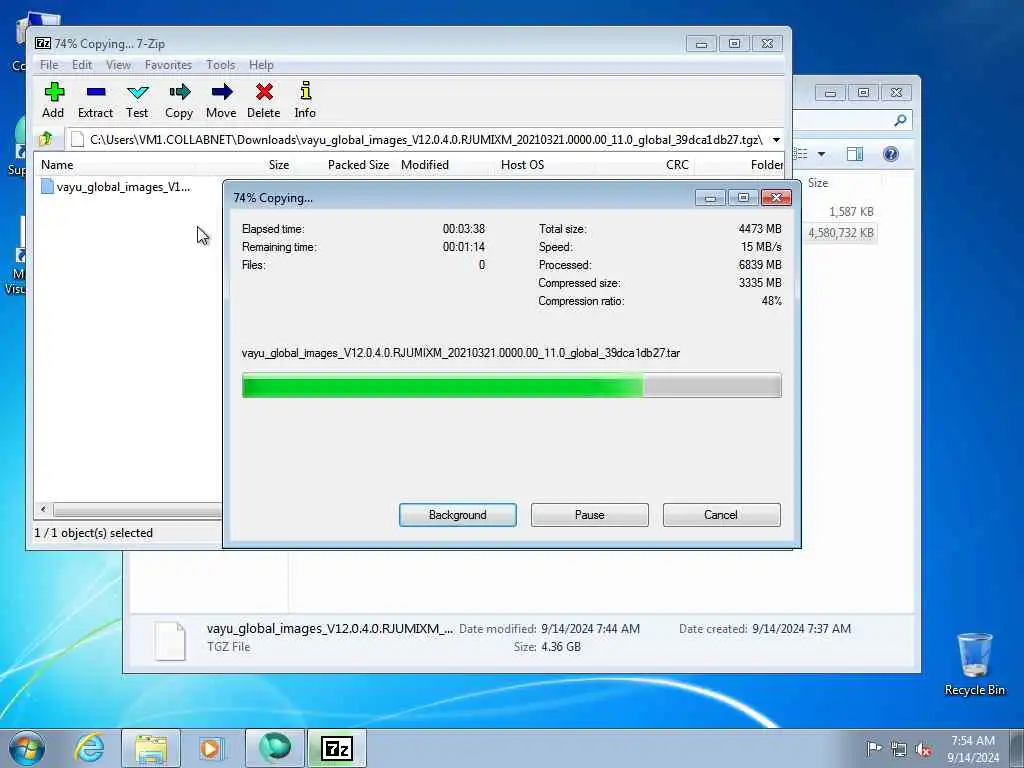Screen dimensions: 1024x768
Task: Click the Test toolbar icon
Action: (137, 100)
